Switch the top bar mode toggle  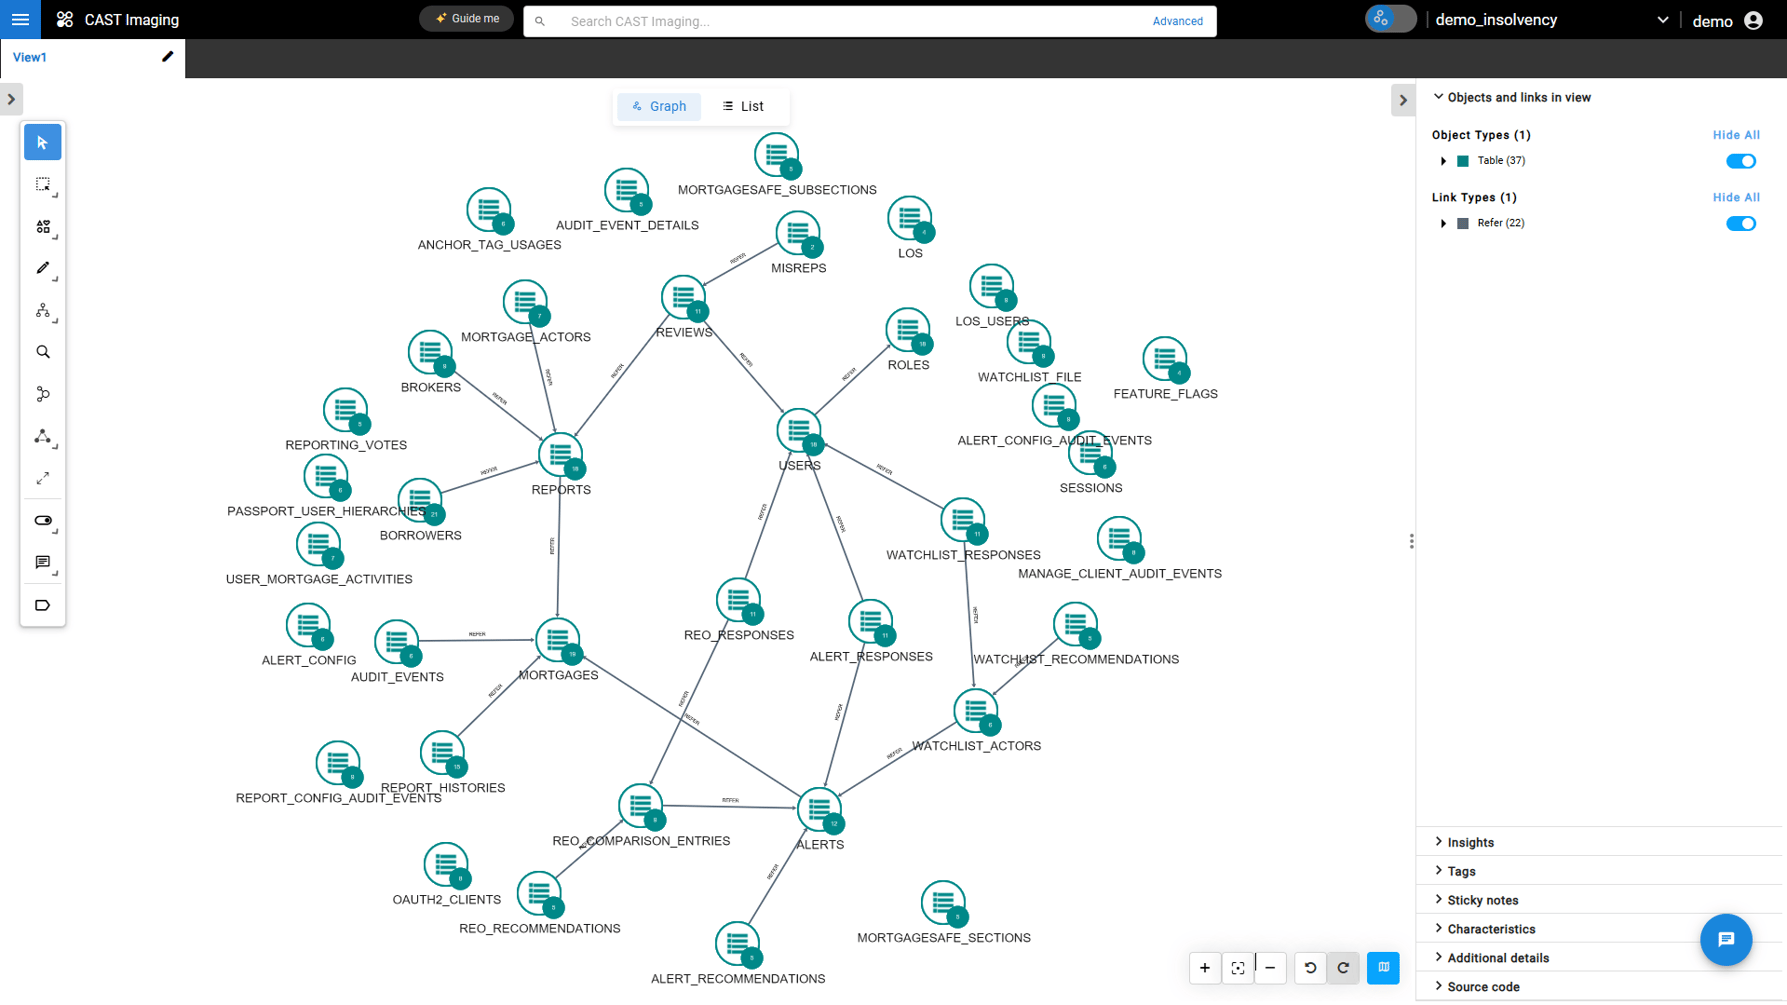[x=1390, y=20]
